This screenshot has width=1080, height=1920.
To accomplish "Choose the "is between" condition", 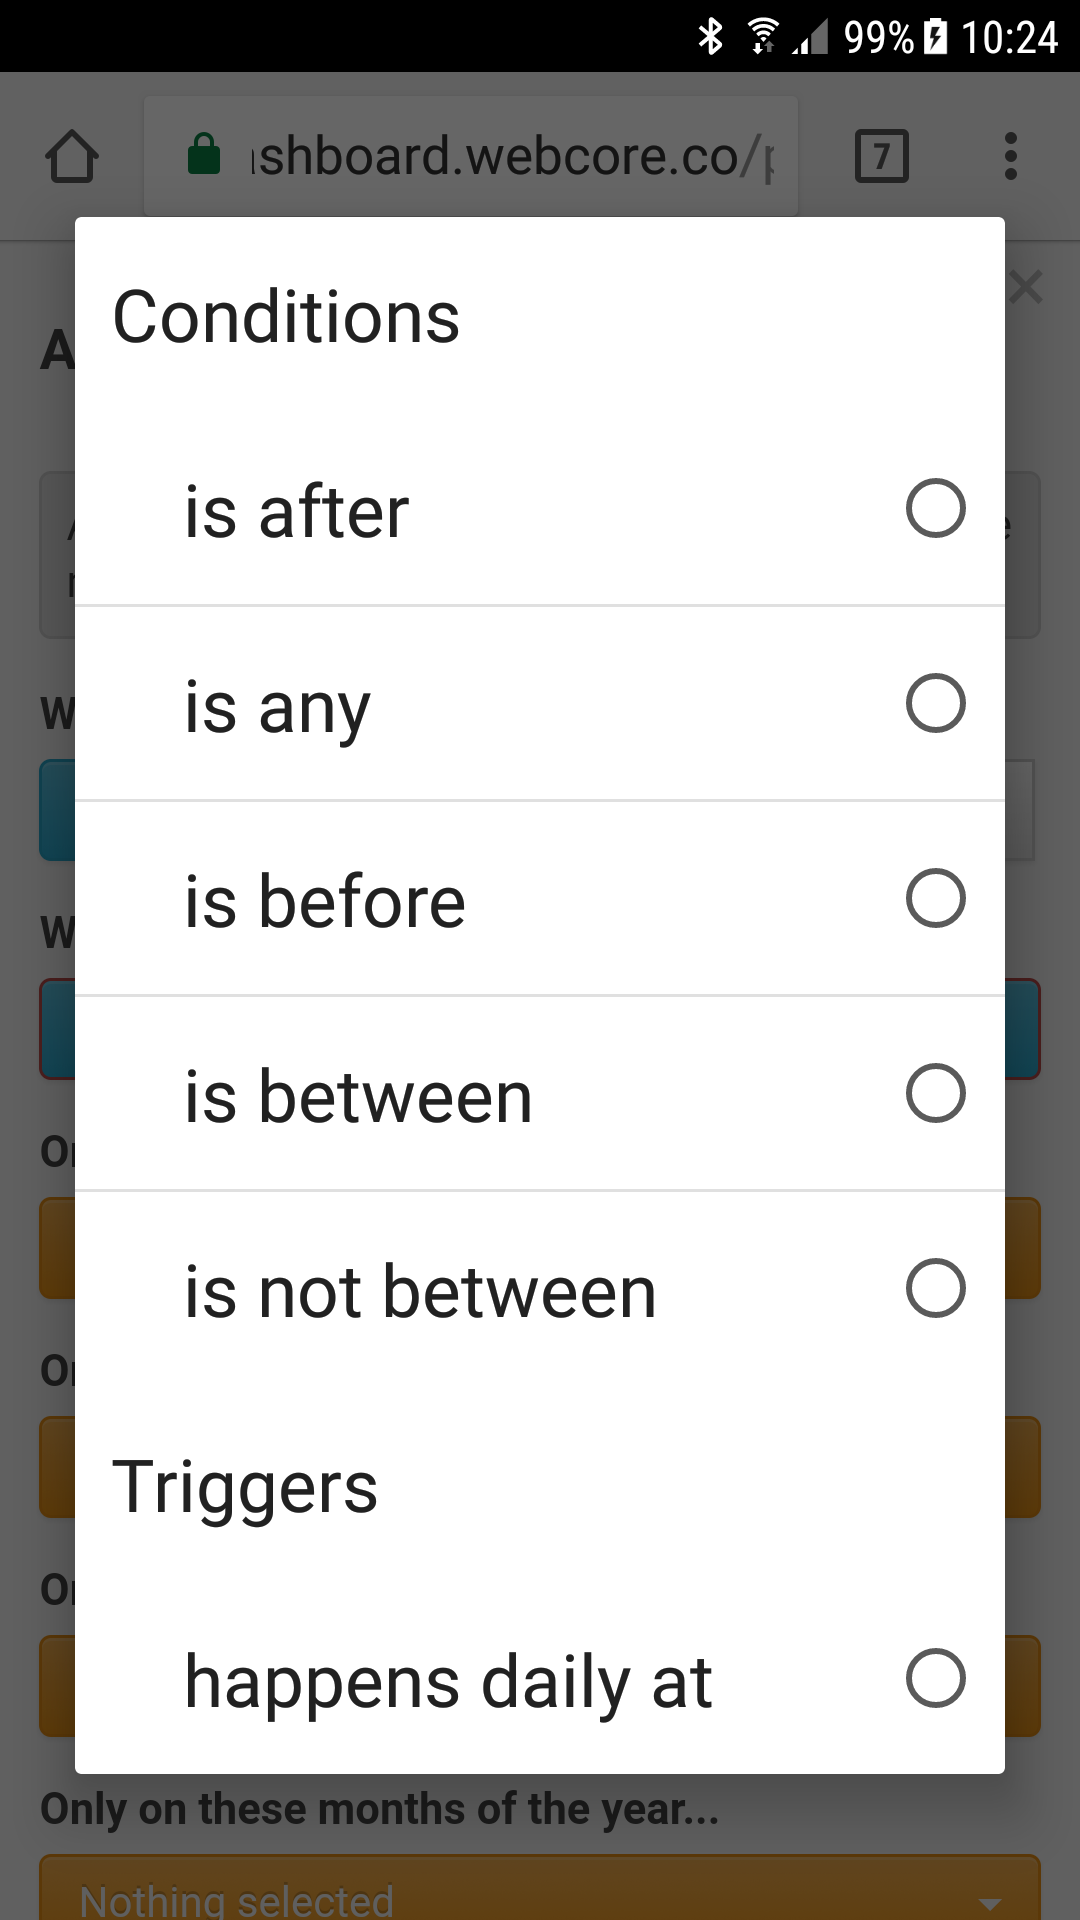I will 540,1093.
